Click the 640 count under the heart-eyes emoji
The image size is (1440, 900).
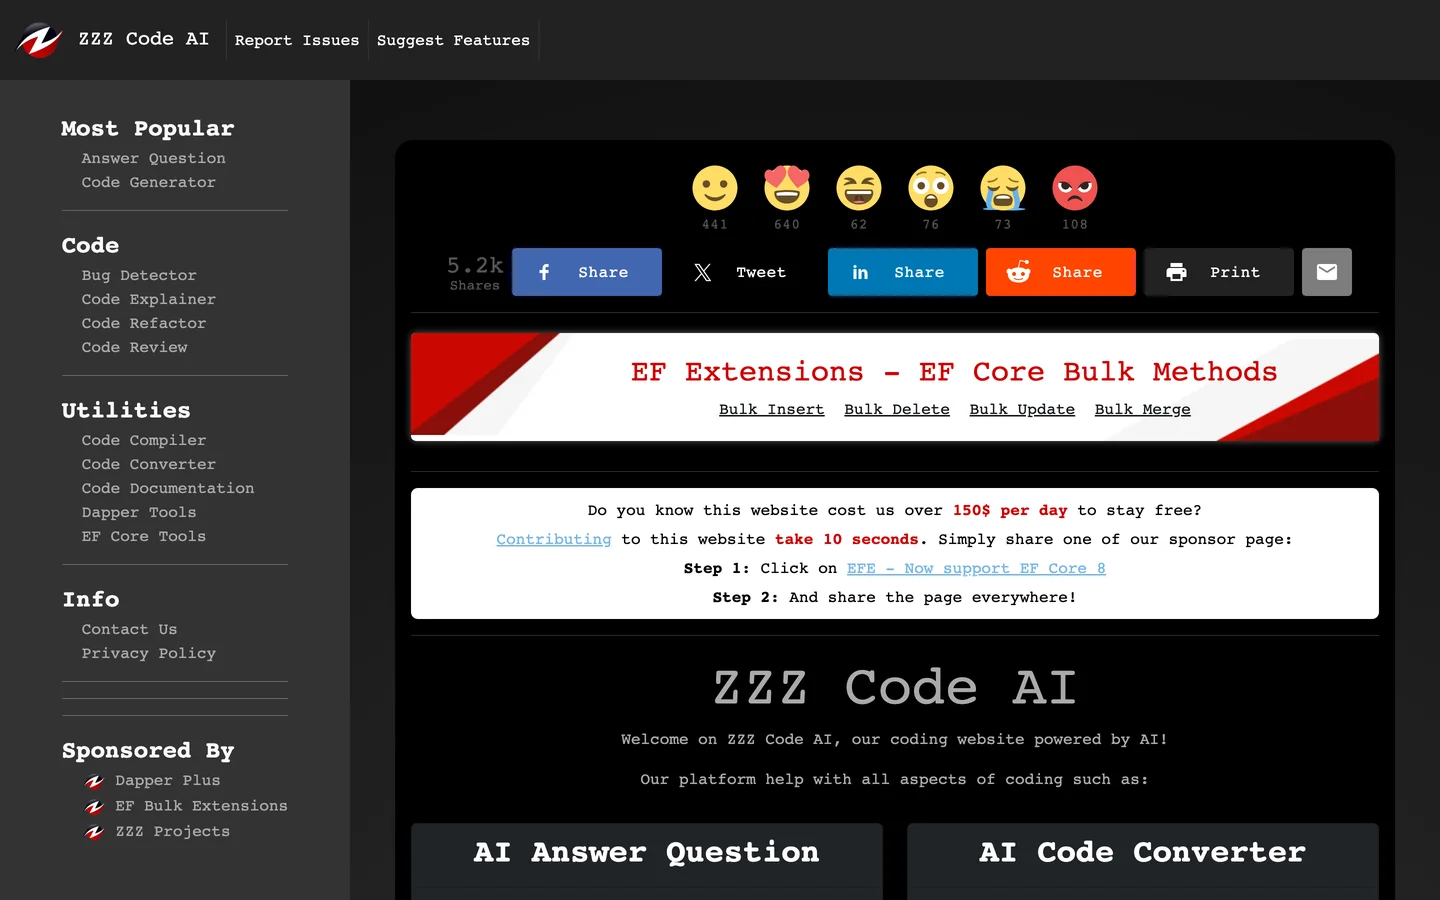787,225
